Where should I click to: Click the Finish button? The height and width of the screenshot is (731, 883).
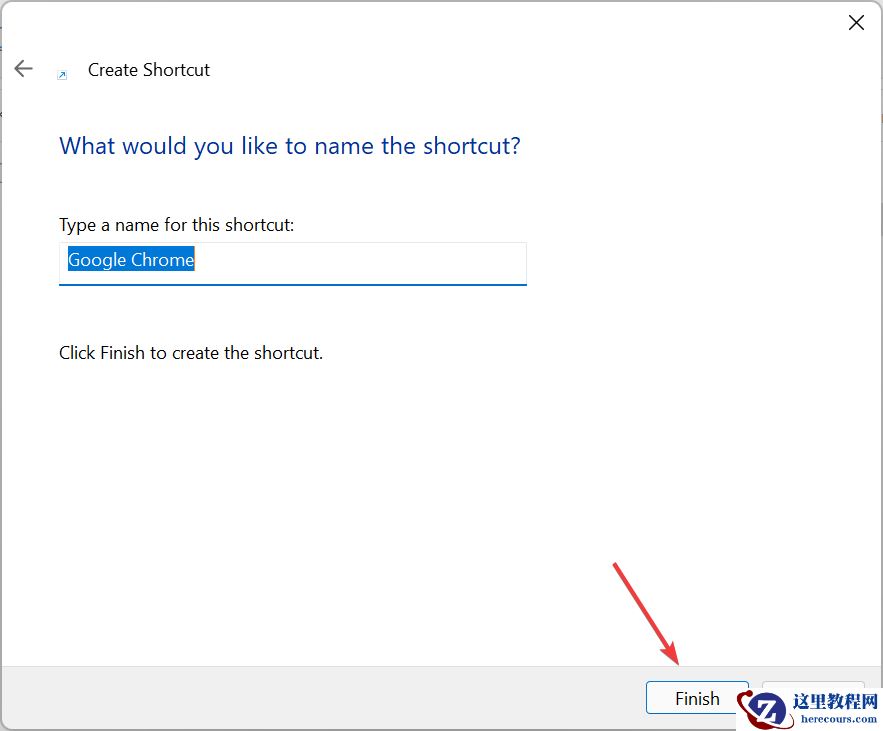697,698
